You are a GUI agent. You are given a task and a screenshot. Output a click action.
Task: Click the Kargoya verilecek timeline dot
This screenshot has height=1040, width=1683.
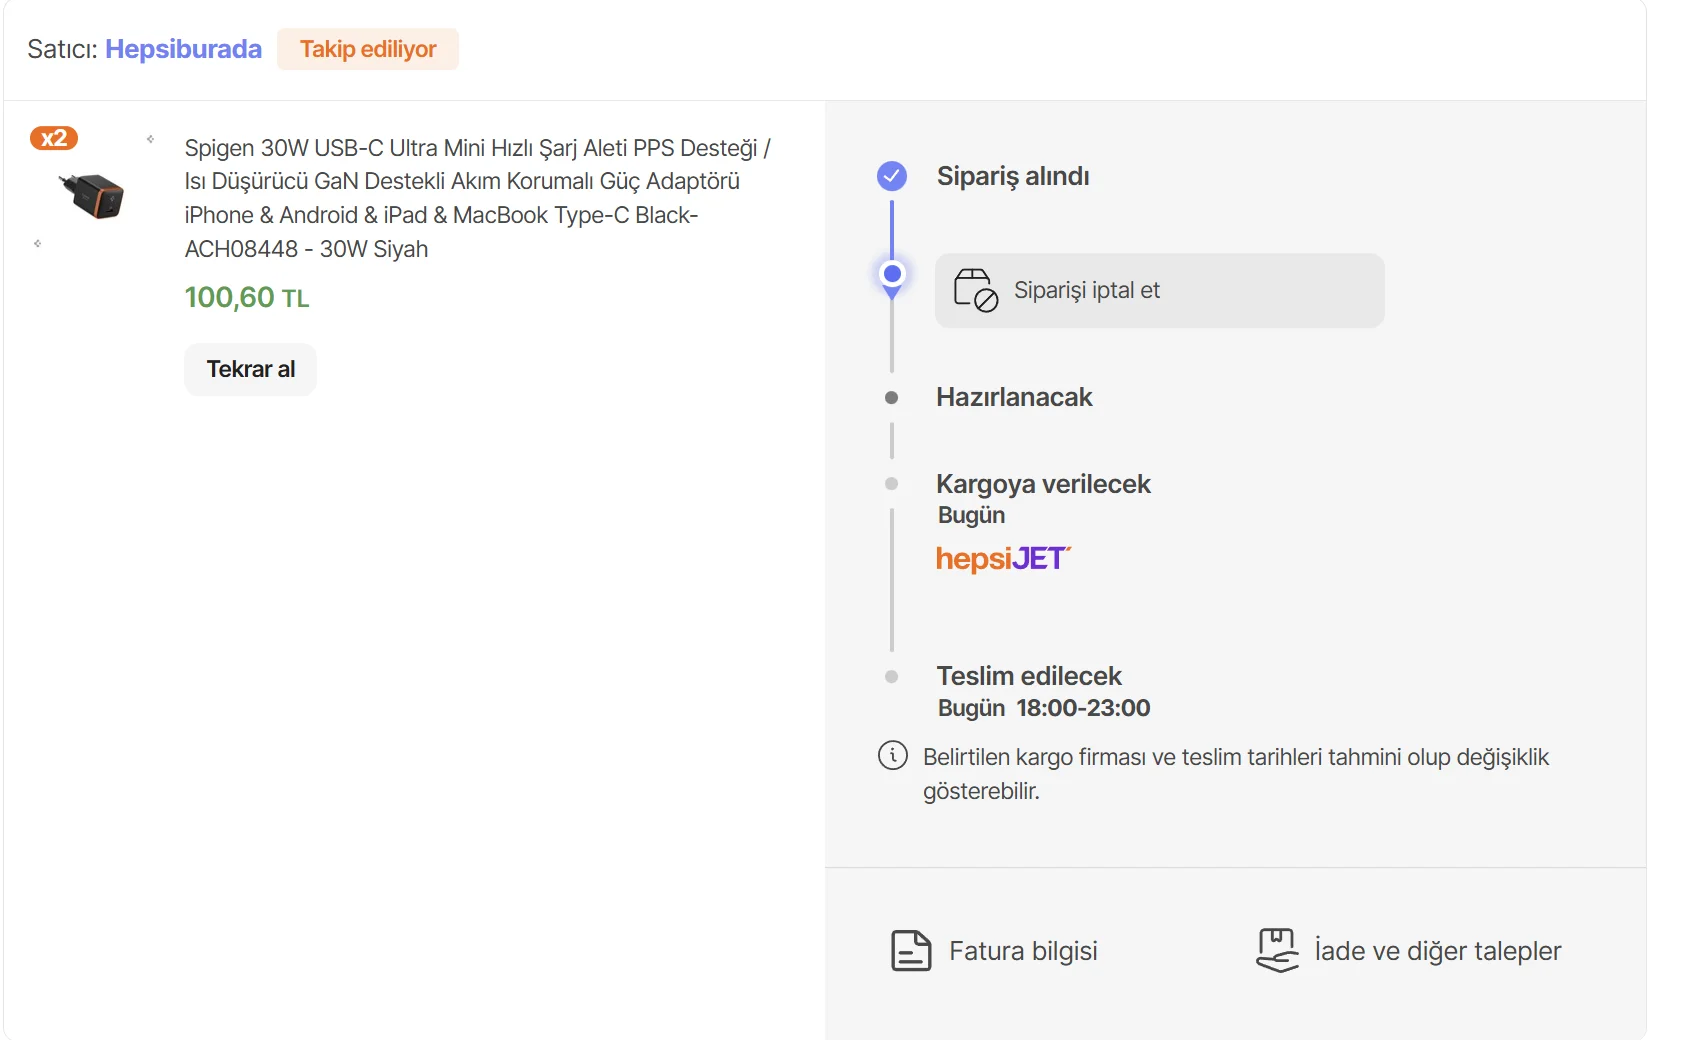892,484
